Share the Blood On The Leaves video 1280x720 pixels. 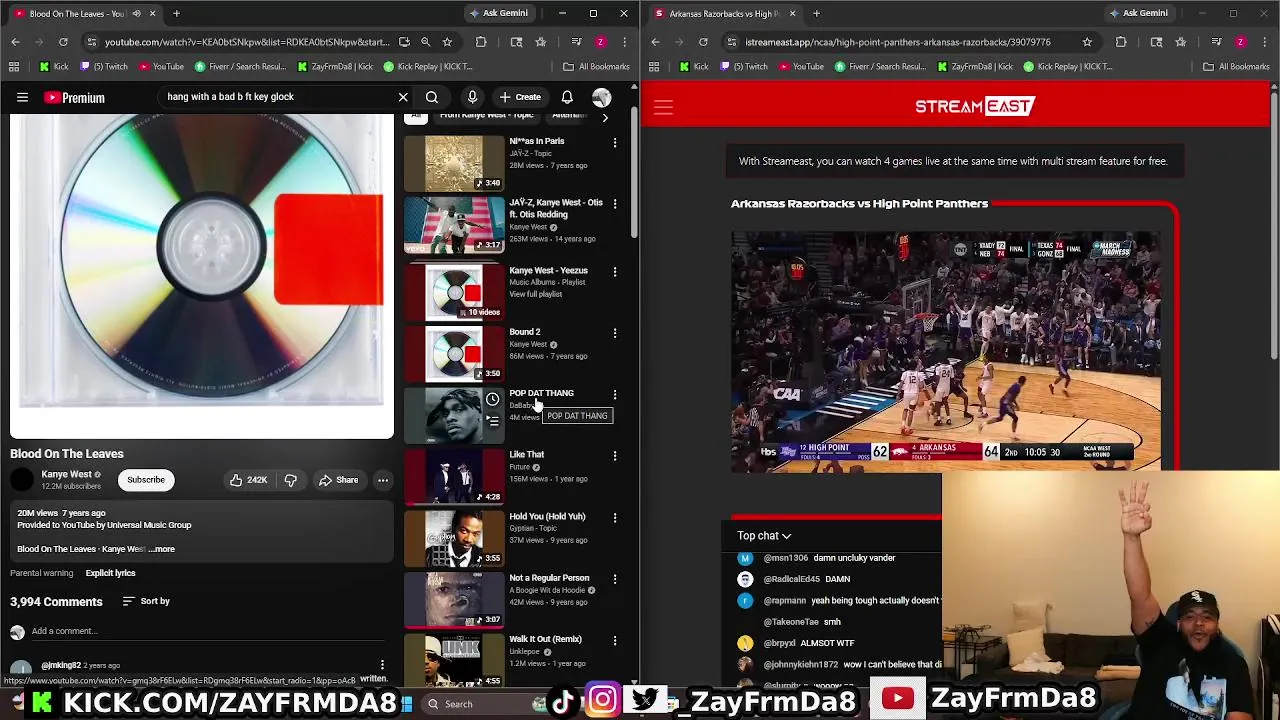(x=338, y=480)
